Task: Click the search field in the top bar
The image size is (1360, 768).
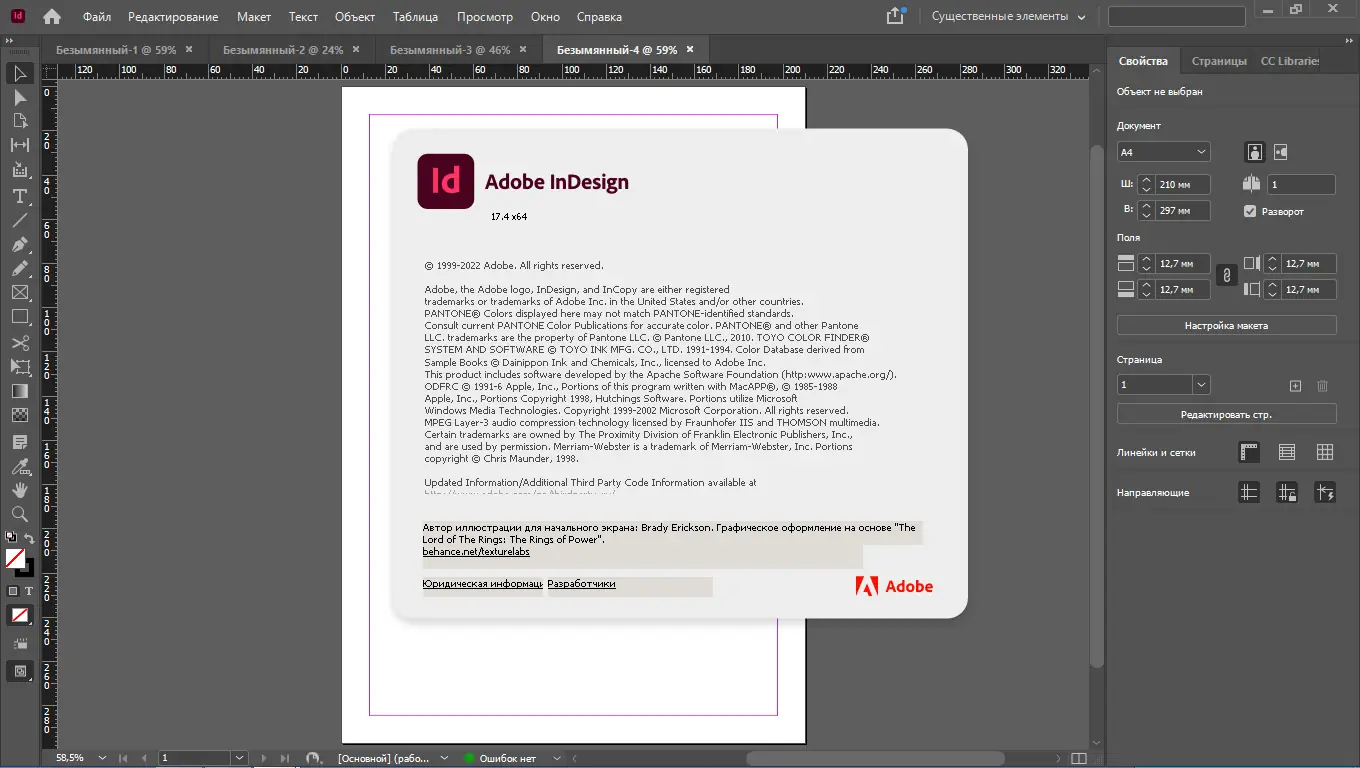Action: (x=1177, y=17)
